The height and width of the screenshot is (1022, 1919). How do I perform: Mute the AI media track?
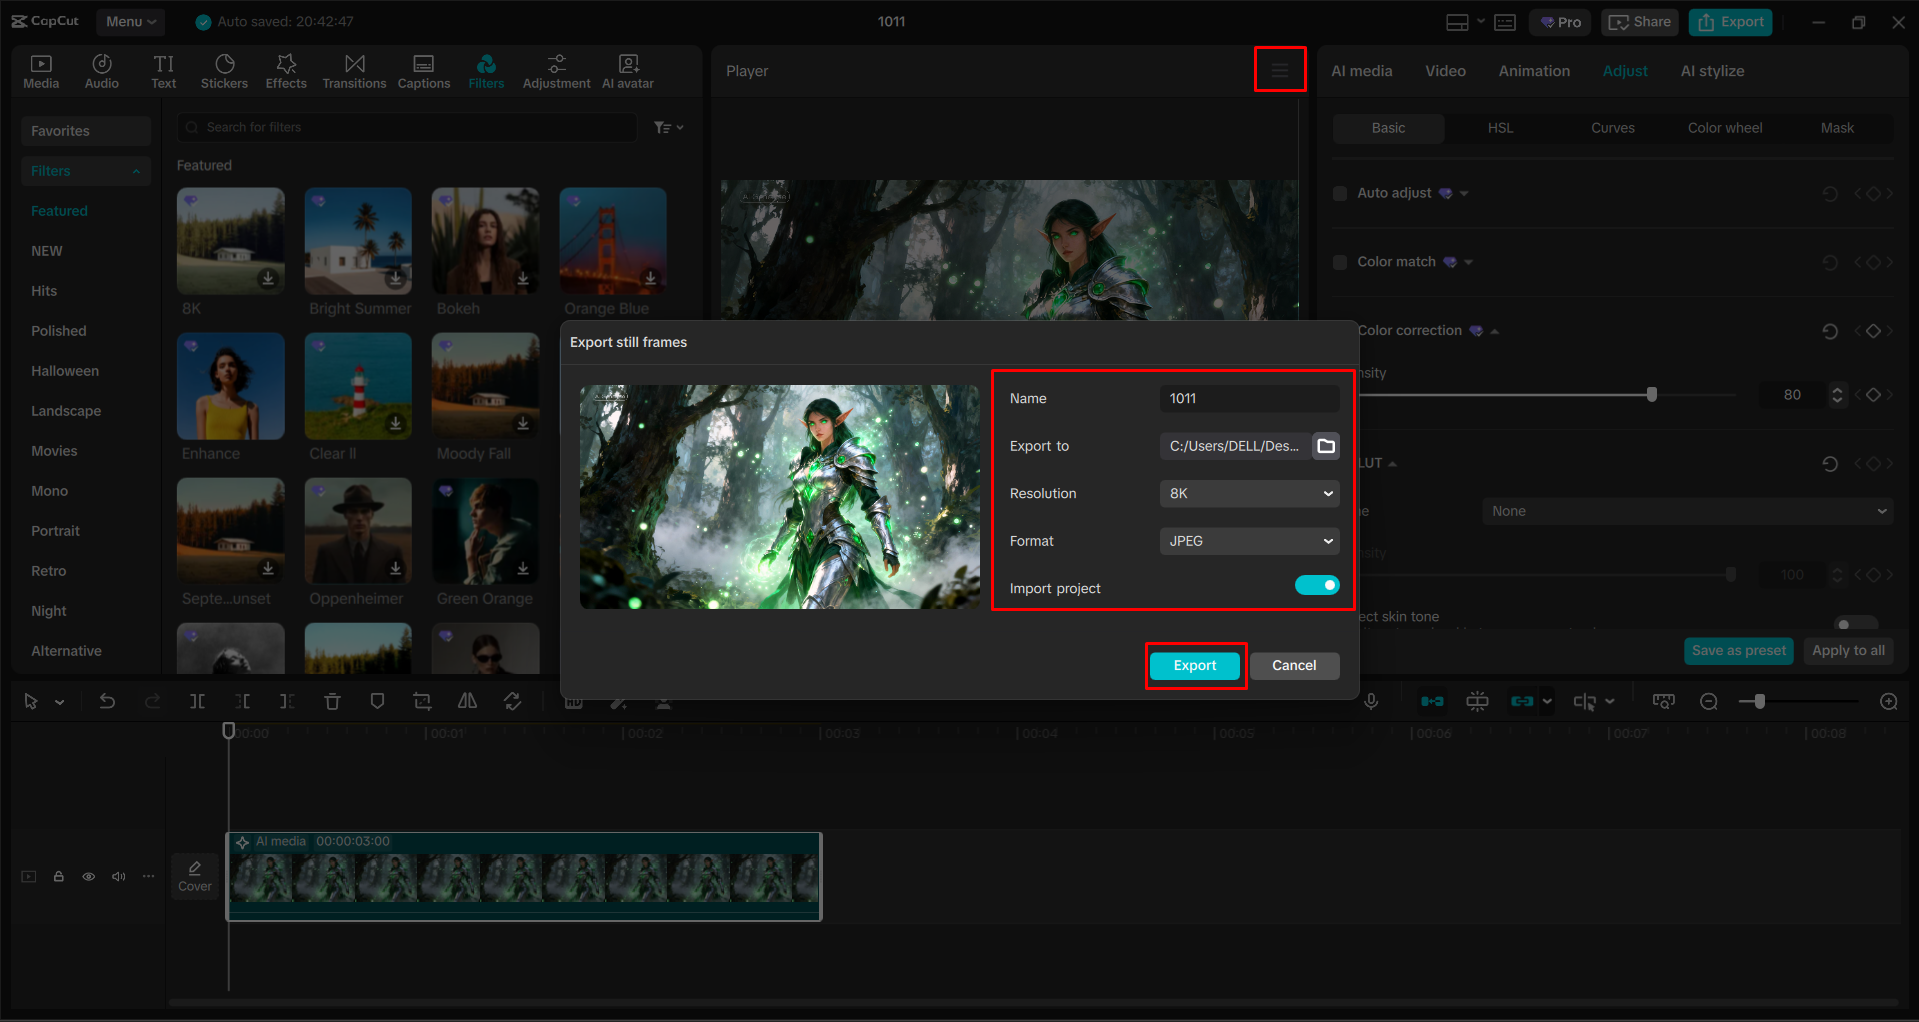[118, 876]
